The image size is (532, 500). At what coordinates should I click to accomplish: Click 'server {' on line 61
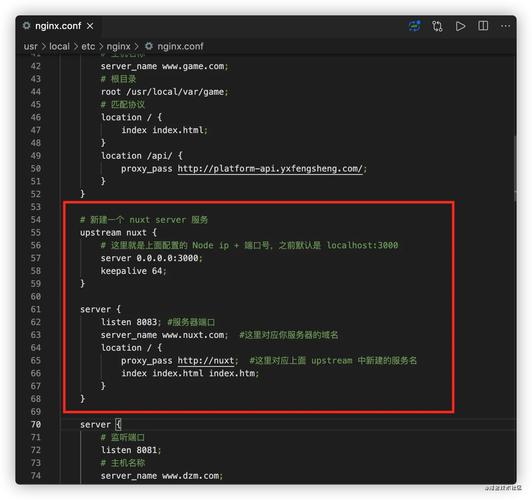[x=100, y=309]
